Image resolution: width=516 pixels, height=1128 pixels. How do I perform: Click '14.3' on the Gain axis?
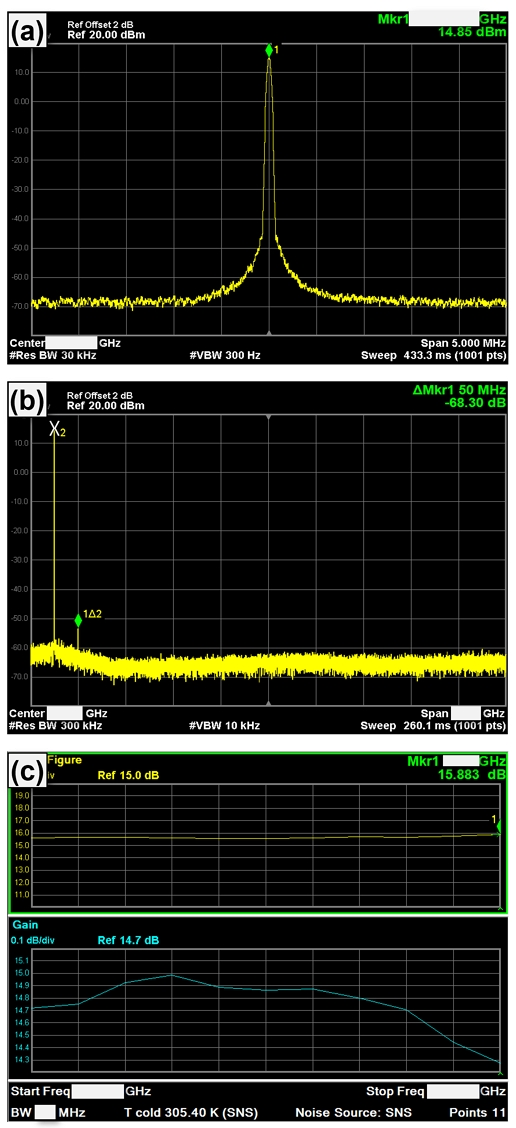22,1060
